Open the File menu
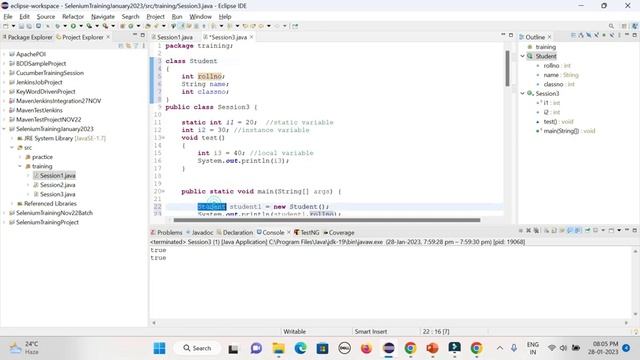640x360 pixels. click(8, 17)
